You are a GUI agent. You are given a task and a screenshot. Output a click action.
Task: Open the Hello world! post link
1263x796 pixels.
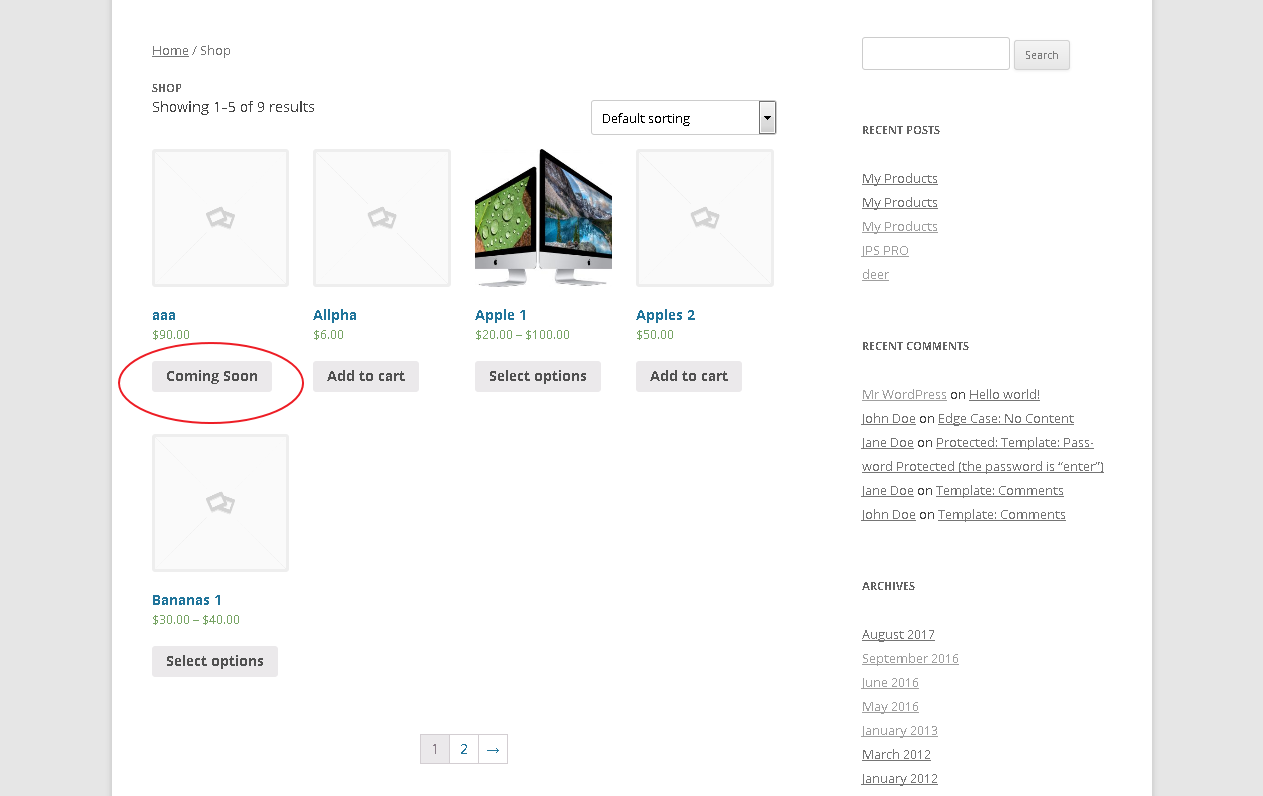(x=1004, y=394)
